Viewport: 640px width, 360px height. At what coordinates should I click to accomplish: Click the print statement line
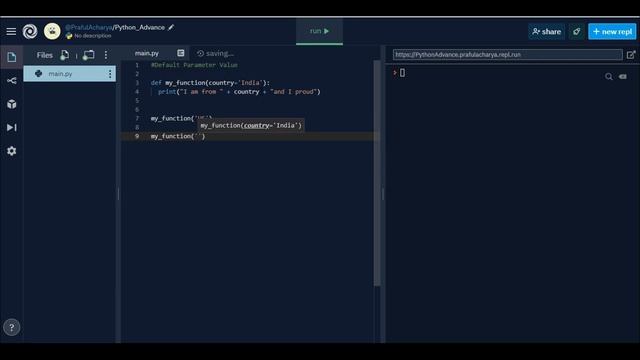click(239, 92)
